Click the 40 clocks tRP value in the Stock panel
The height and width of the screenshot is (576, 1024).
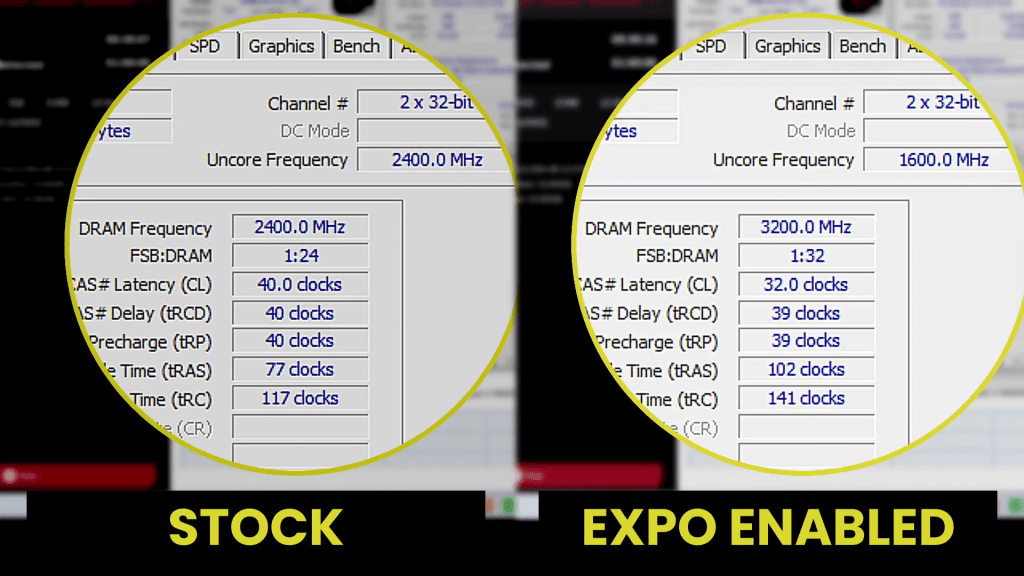coord(300,341)
